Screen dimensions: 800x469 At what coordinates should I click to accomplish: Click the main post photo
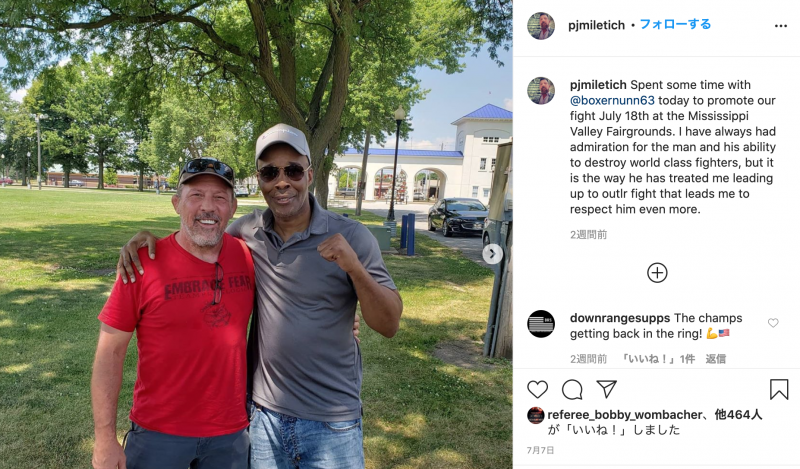pyautogui.click(x=256, y=234)
